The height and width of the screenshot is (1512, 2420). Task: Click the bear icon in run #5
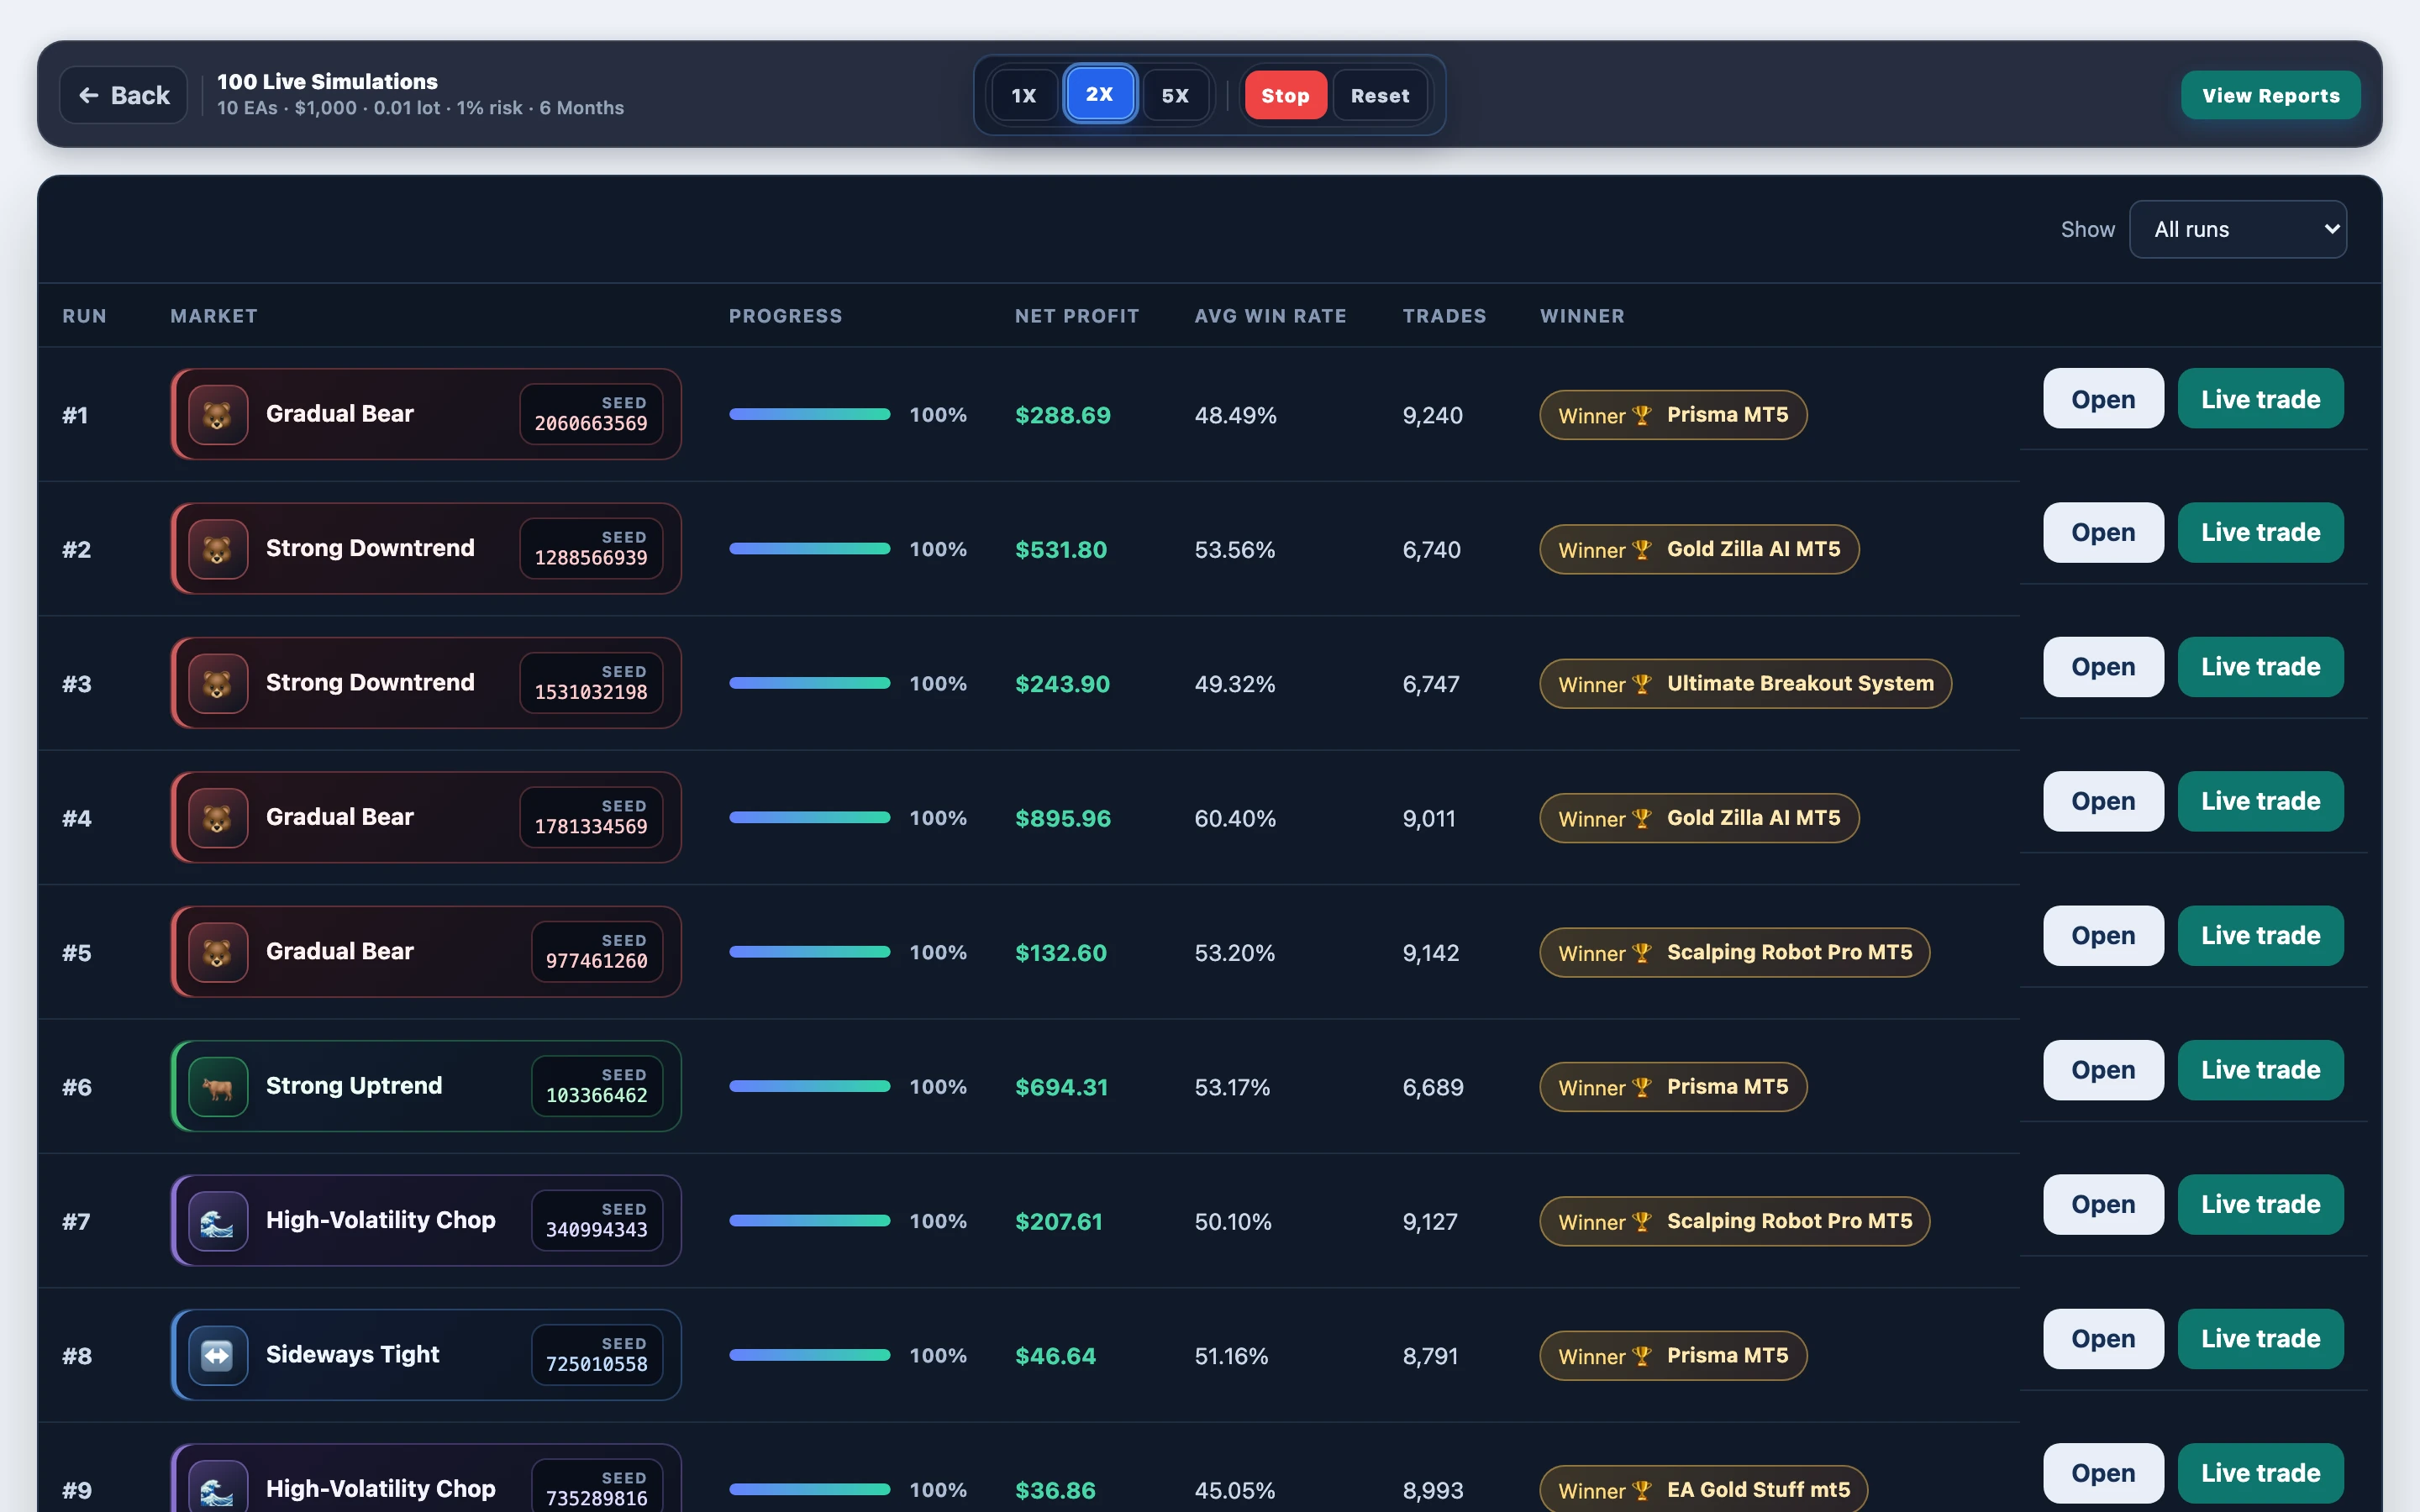[218, 952]
